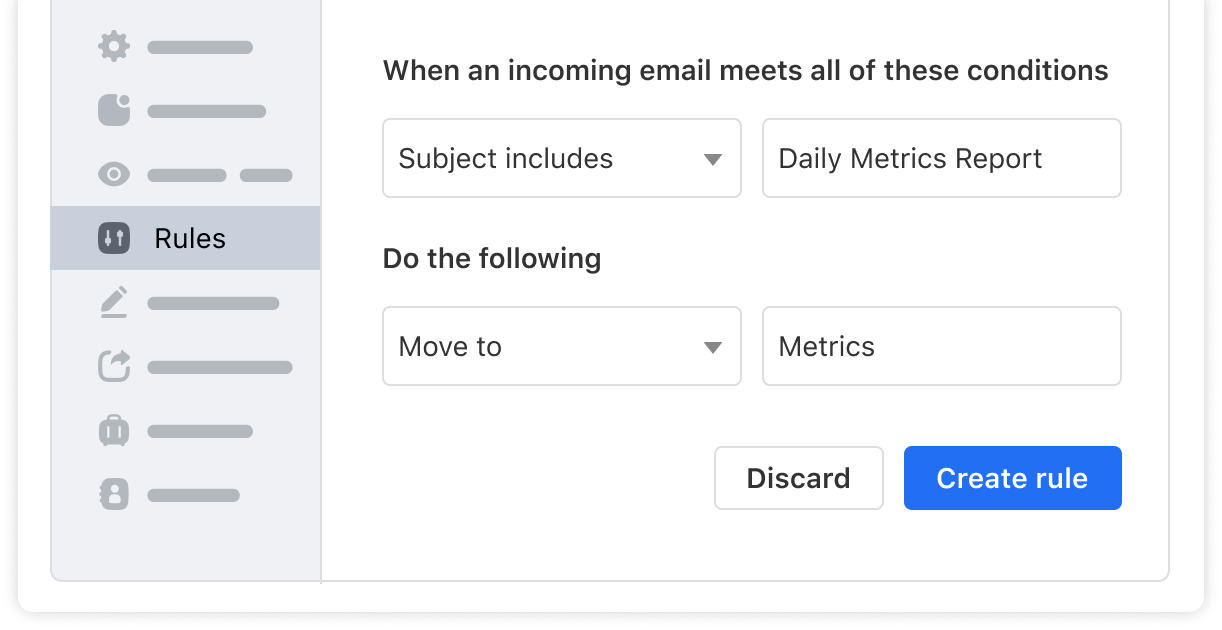The height and width of the screenshot is (630, 1222).
Task: Open the settings gear icon in sidebar
Action: pyautogui.click(x=114, y=46)
